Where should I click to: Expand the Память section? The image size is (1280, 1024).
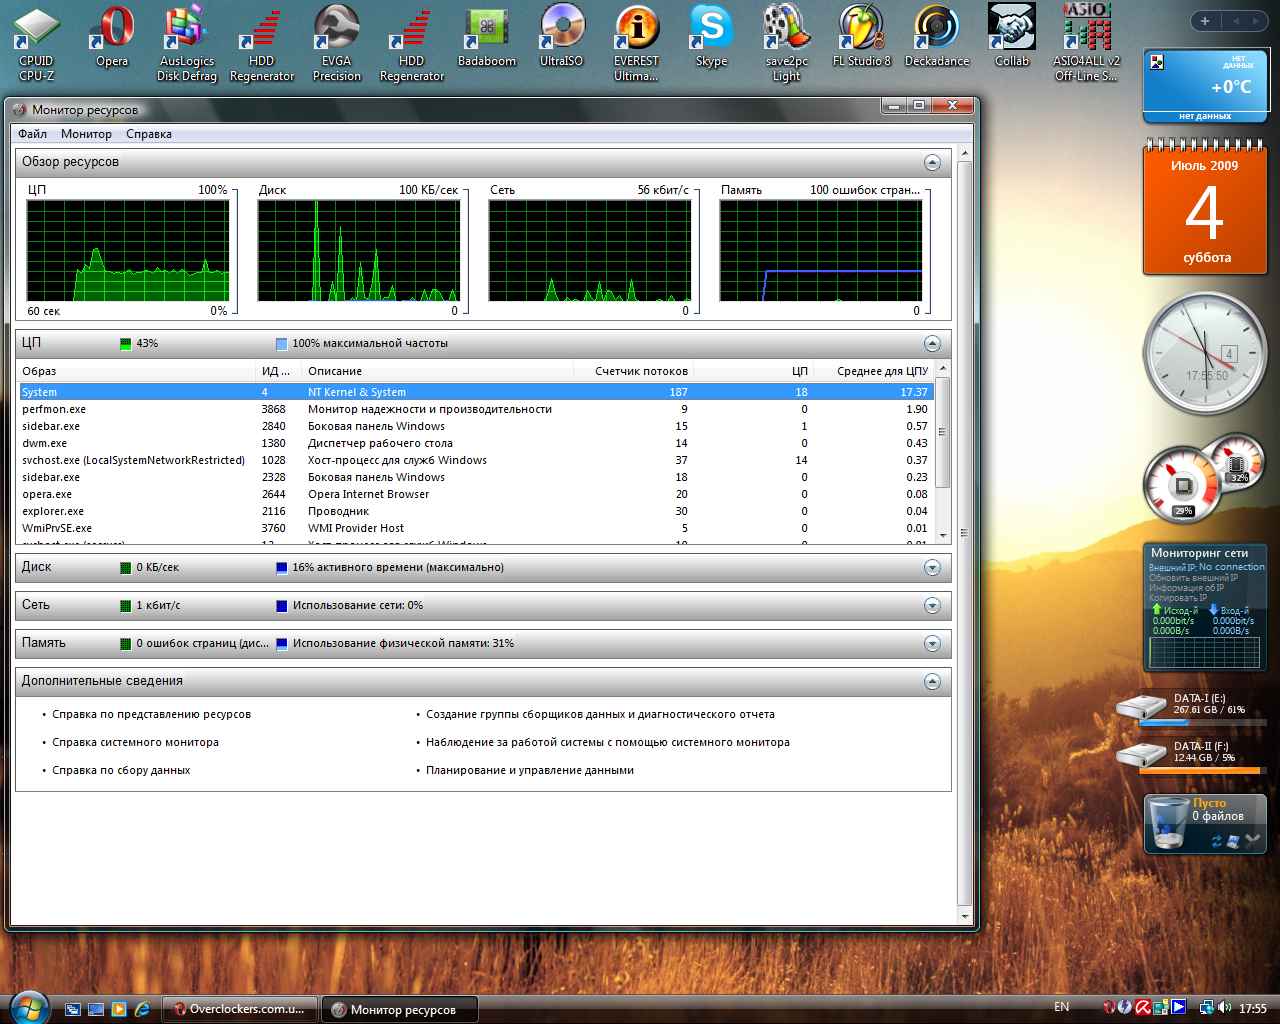932,644
